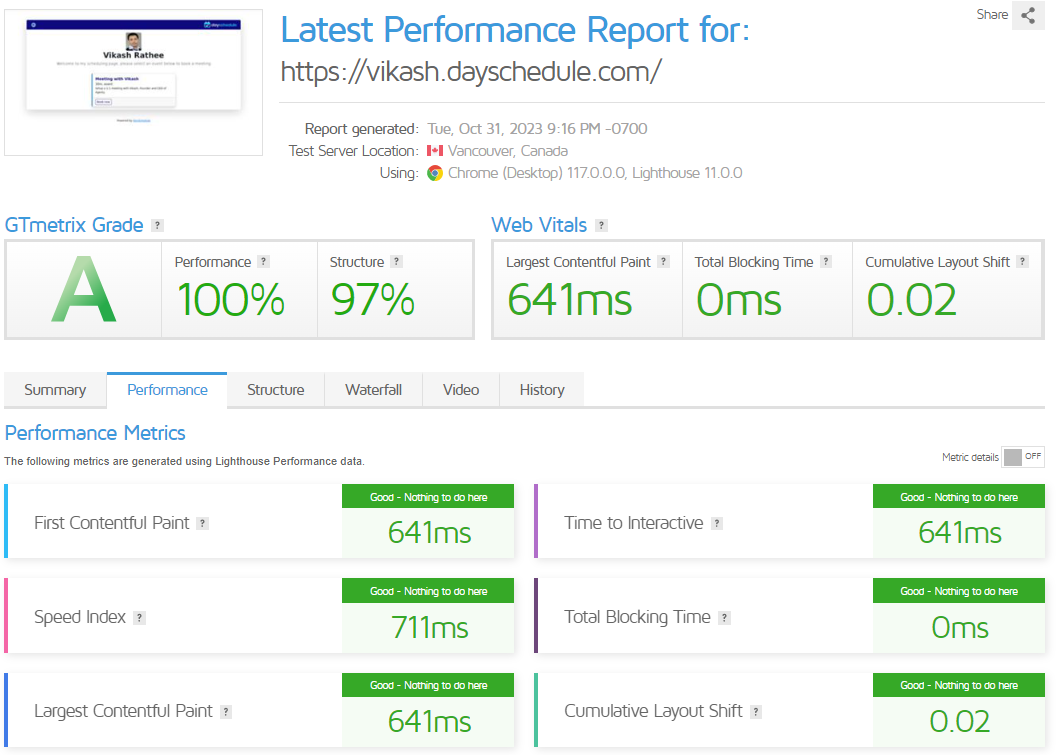Click help icon for Web Vitals Largest Contentful Paint
Screen dimensions: 1057x755
[x=663, y=262]
